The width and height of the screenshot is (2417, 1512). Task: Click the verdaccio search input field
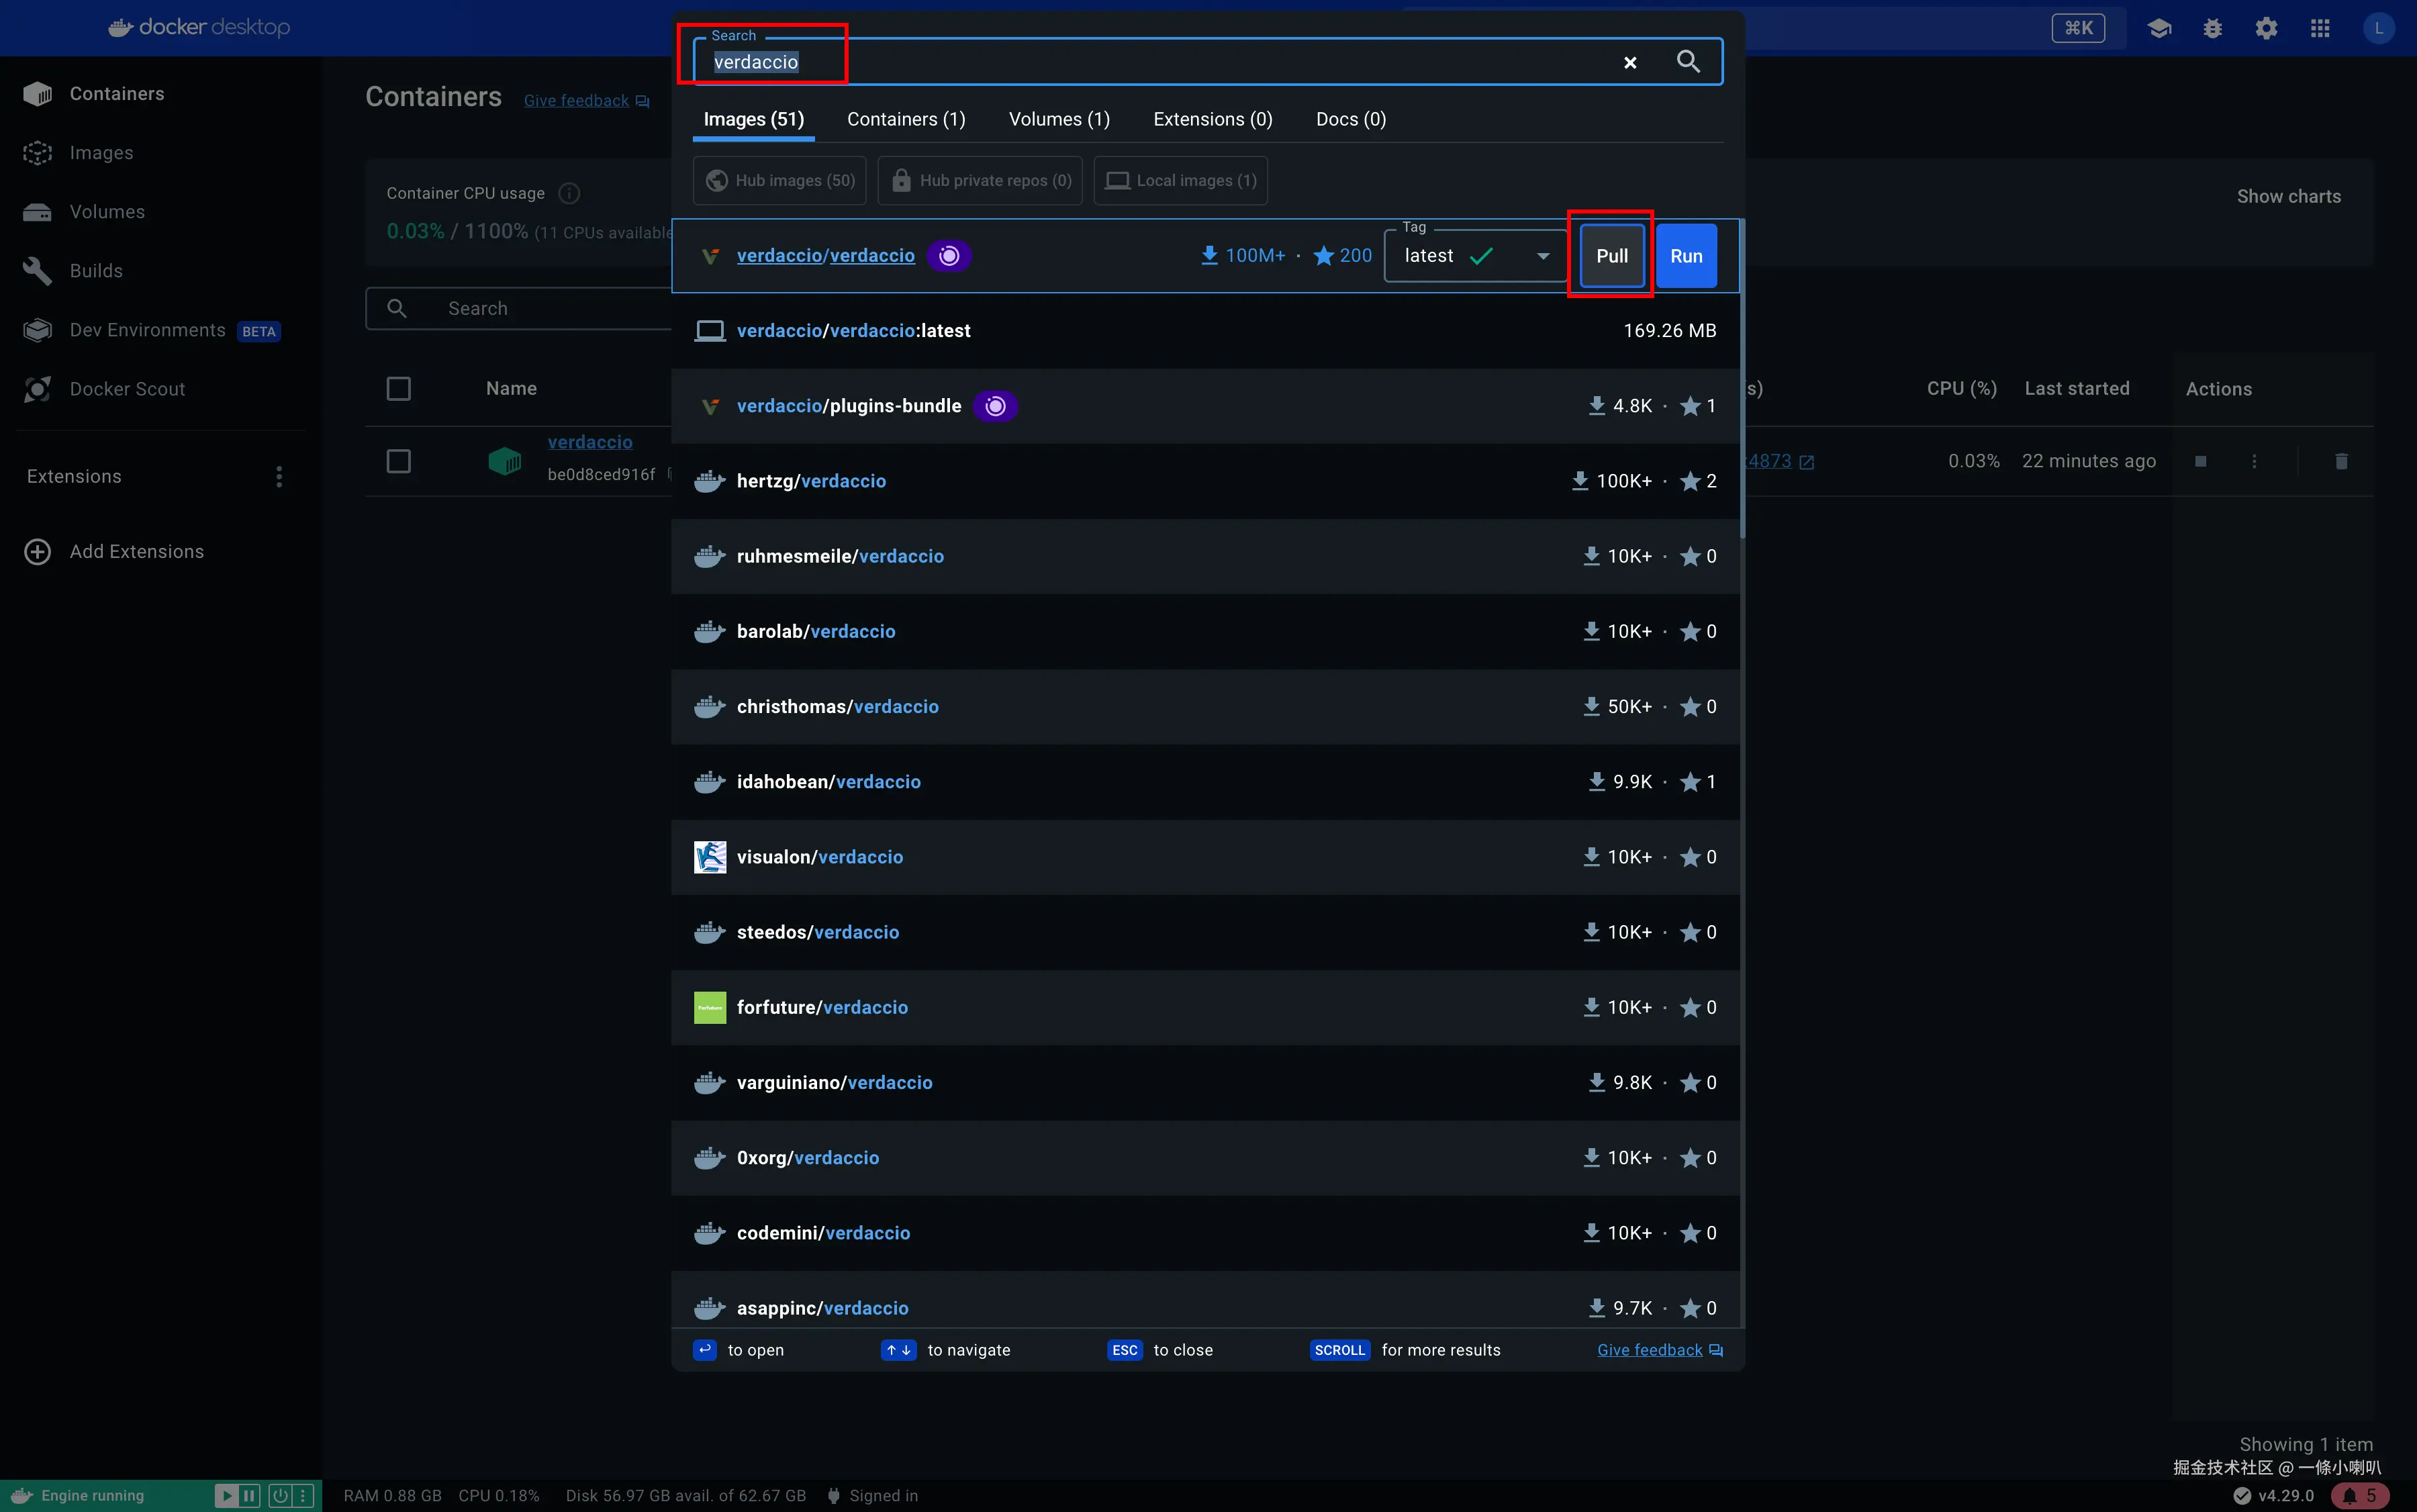coord(1150,62)
